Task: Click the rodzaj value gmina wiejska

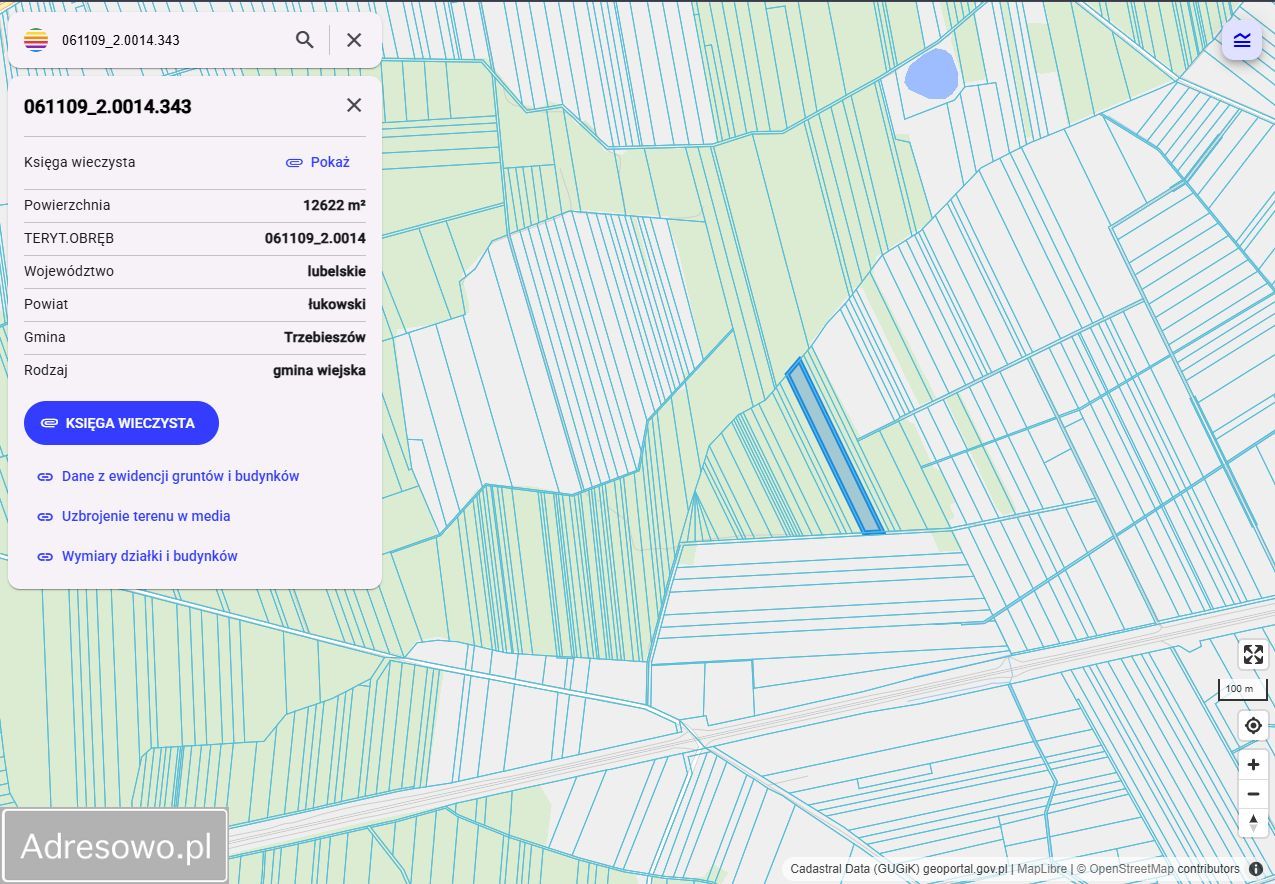Action: coord(319,370)
